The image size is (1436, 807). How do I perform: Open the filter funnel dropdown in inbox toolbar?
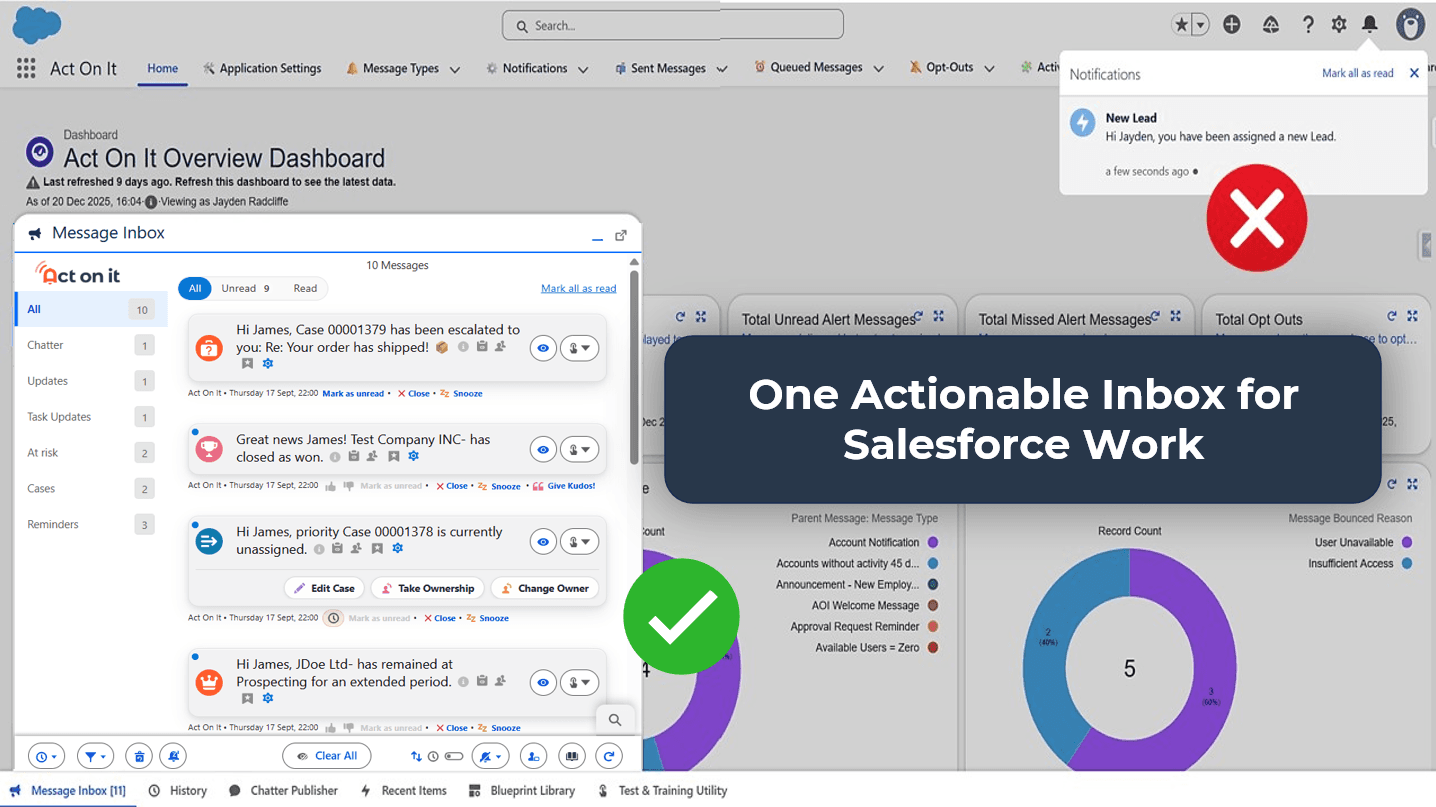[x=95, y=756]
